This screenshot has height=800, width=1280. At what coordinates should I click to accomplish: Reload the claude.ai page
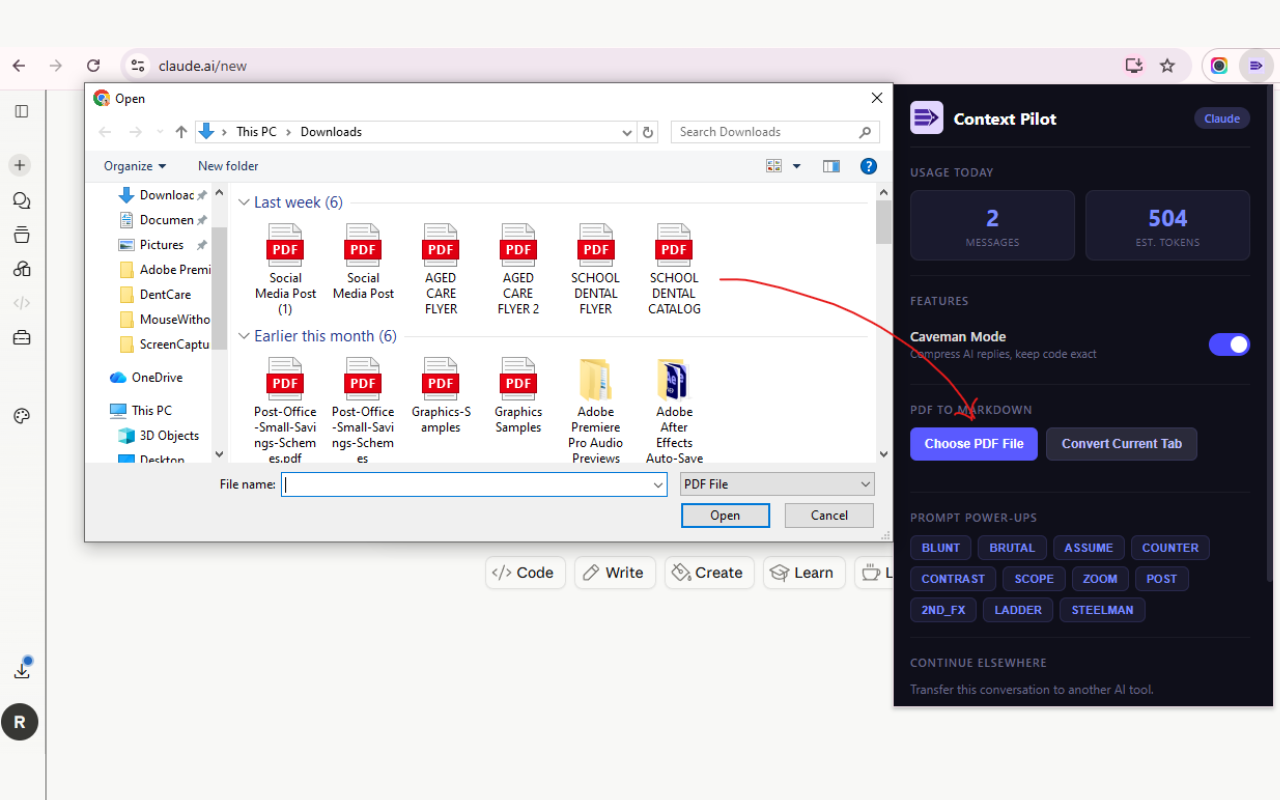coord(93,66)
